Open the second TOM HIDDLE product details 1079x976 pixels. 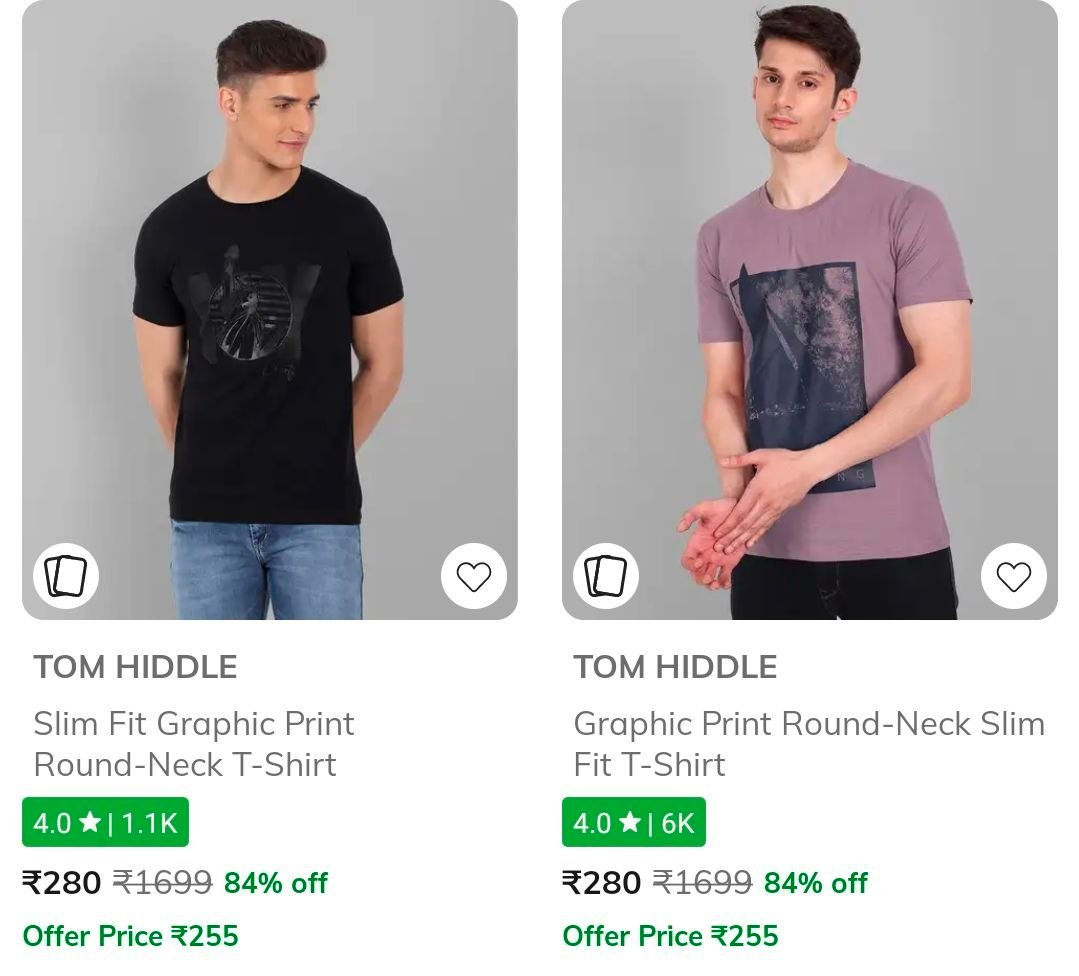(810, 310)
